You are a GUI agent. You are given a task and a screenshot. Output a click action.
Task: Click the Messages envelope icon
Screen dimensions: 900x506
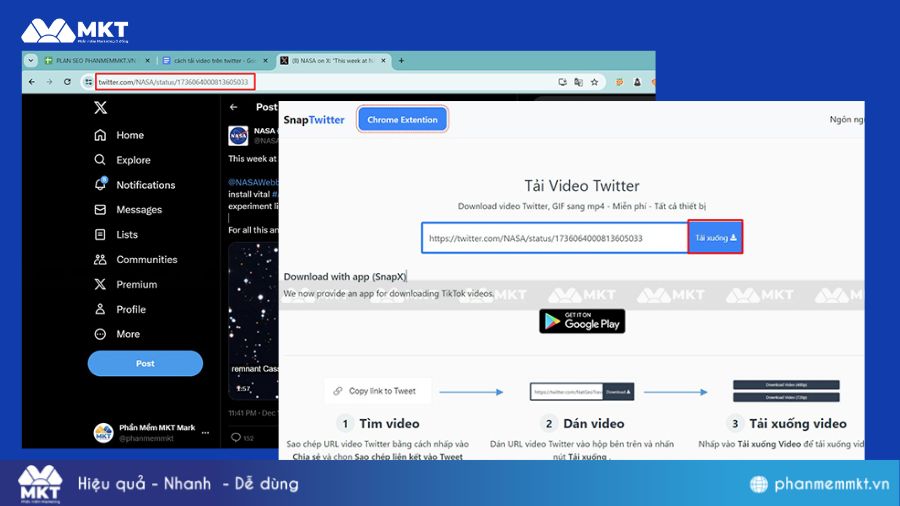pyautogui.click(x=100, y=209)
